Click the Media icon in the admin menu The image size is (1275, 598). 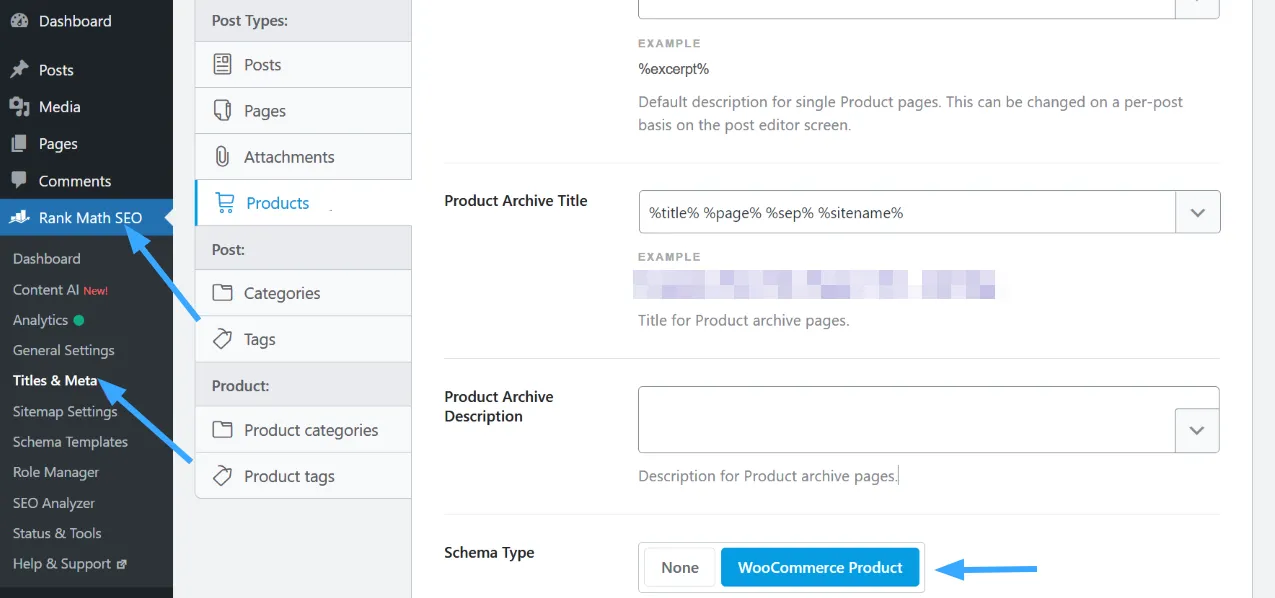(19, 107)
